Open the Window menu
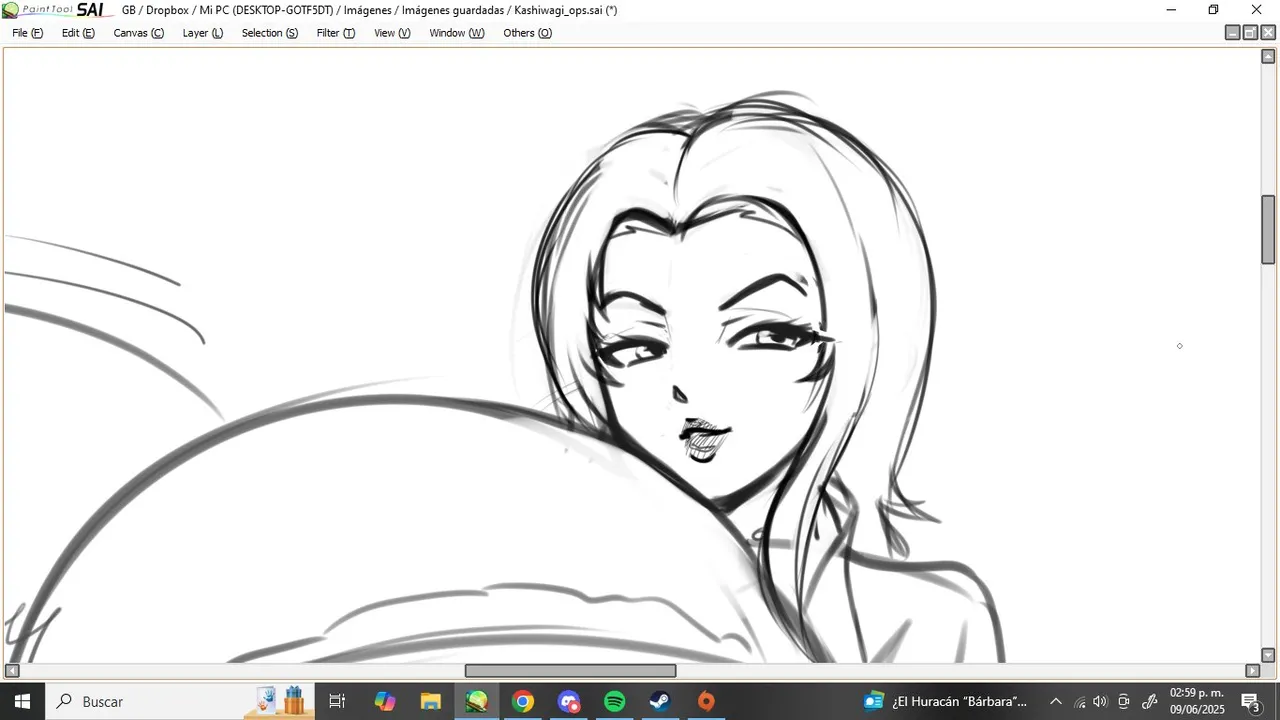Viewport: 1280px width, 720px height. click(x=456, y=33)
